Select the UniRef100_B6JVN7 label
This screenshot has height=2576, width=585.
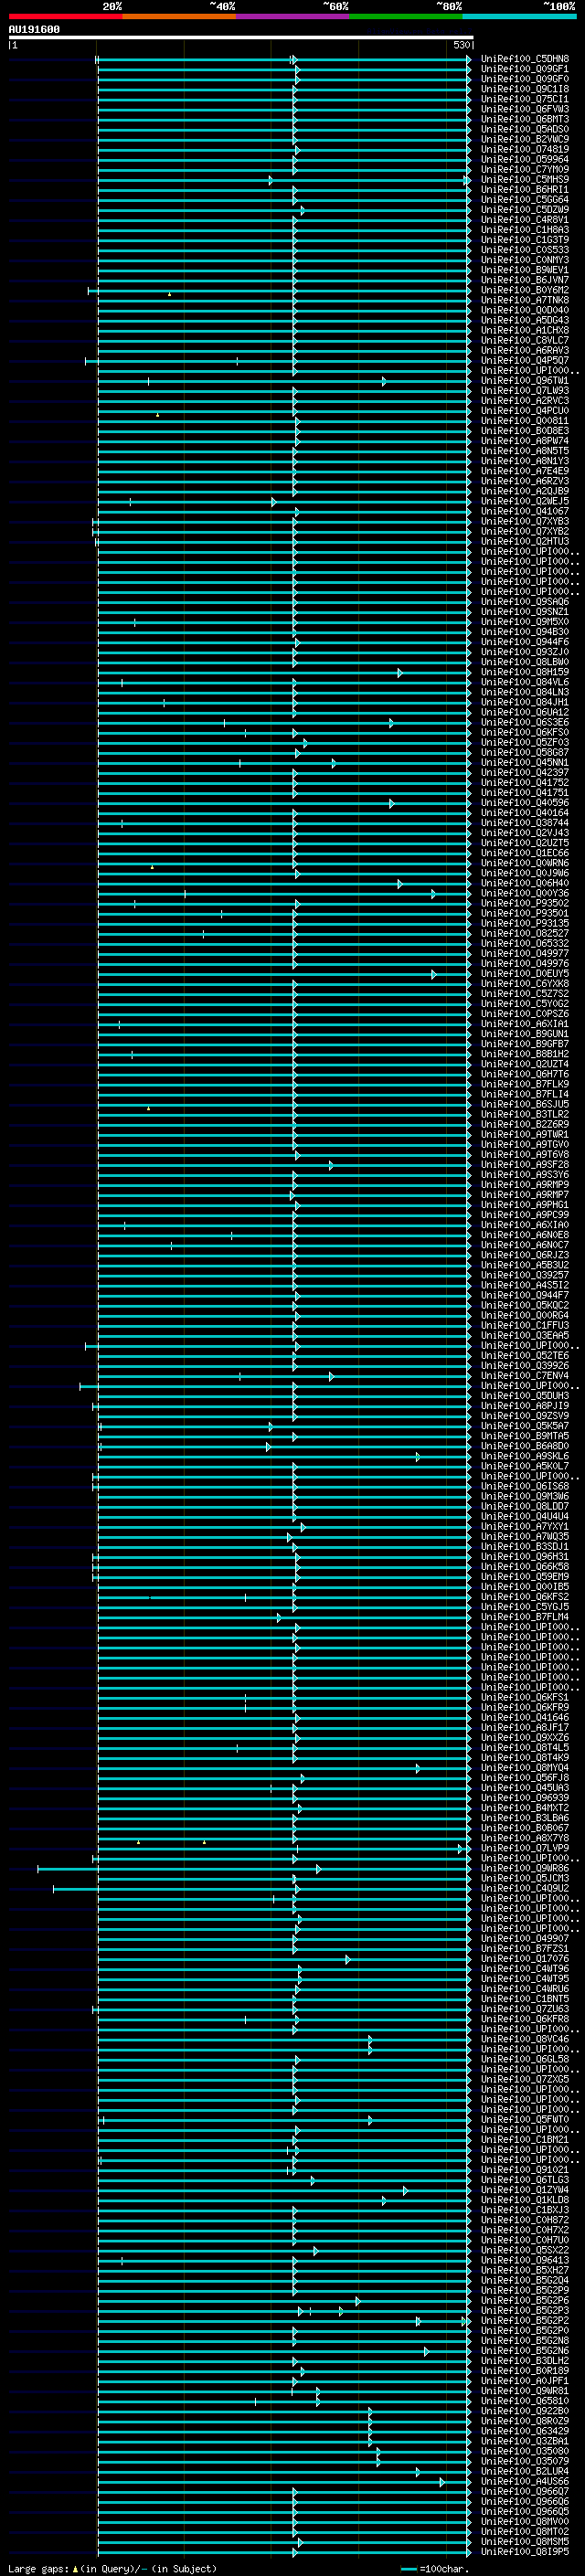click(525, 280)
